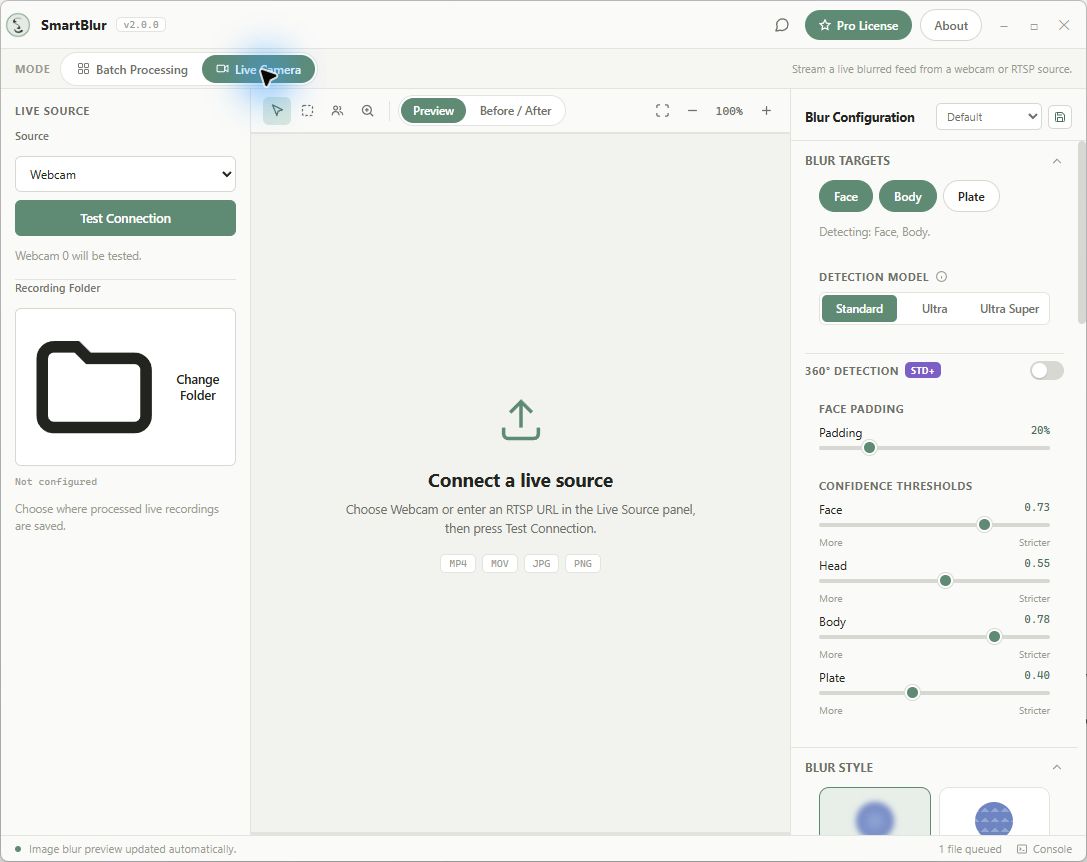
Task: Minimize the SmartBlur window
Action: [1003, 26]
